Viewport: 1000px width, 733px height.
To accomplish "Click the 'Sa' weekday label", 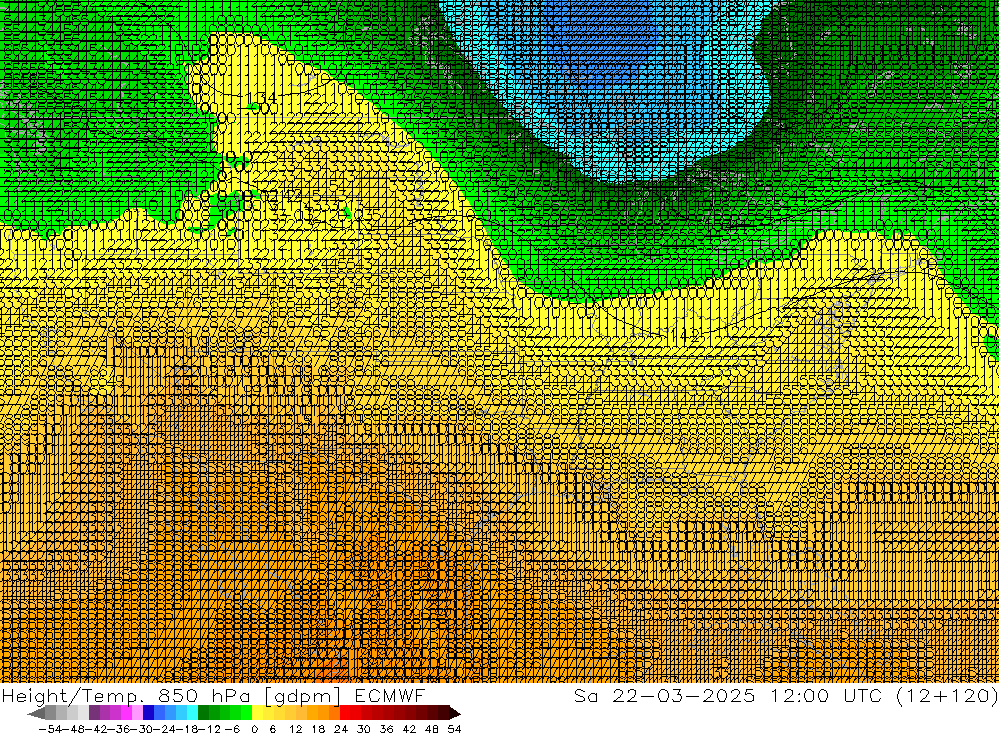I will 585,696.
